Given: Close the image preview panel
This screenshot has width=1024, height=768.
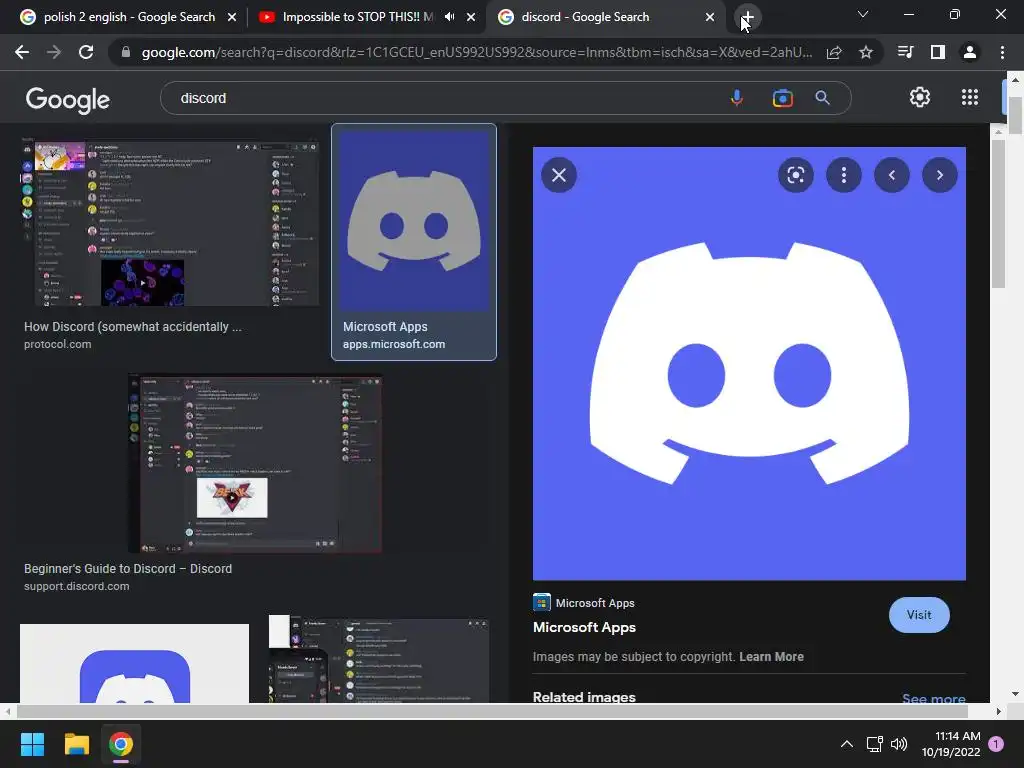Looking at the screenshot, I should (559, 175).
